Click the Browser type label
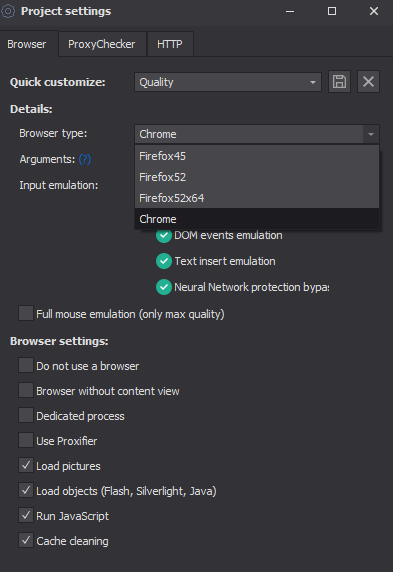393x572 pixels. pos(53,134)
